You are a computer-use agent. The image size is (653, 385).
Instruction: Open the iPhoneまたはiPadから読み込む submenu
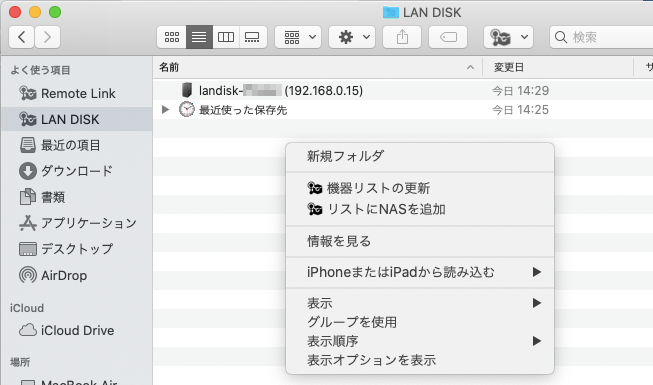(x=420, y=272)
